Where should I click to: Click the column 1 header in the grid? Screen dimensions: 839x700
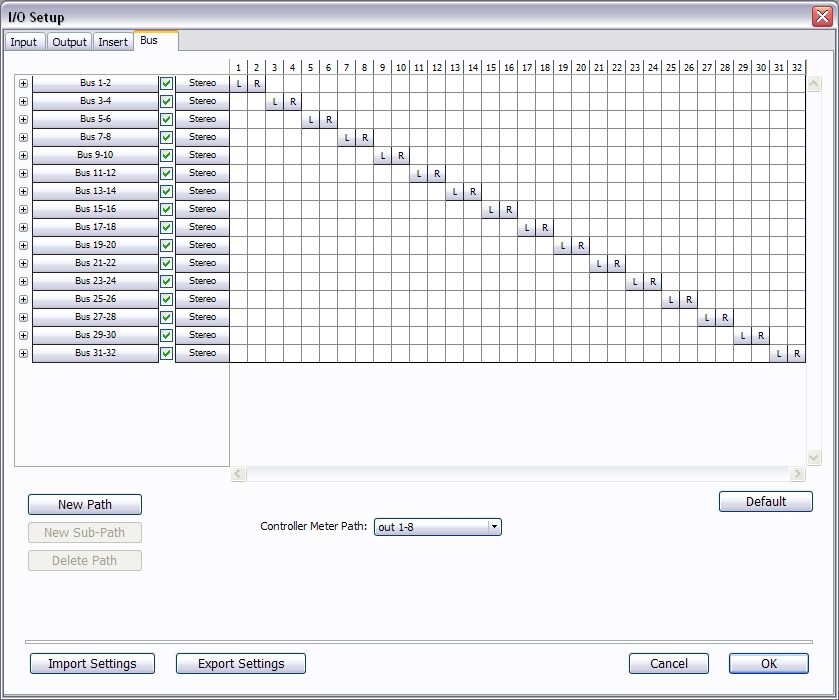point(239,67)
